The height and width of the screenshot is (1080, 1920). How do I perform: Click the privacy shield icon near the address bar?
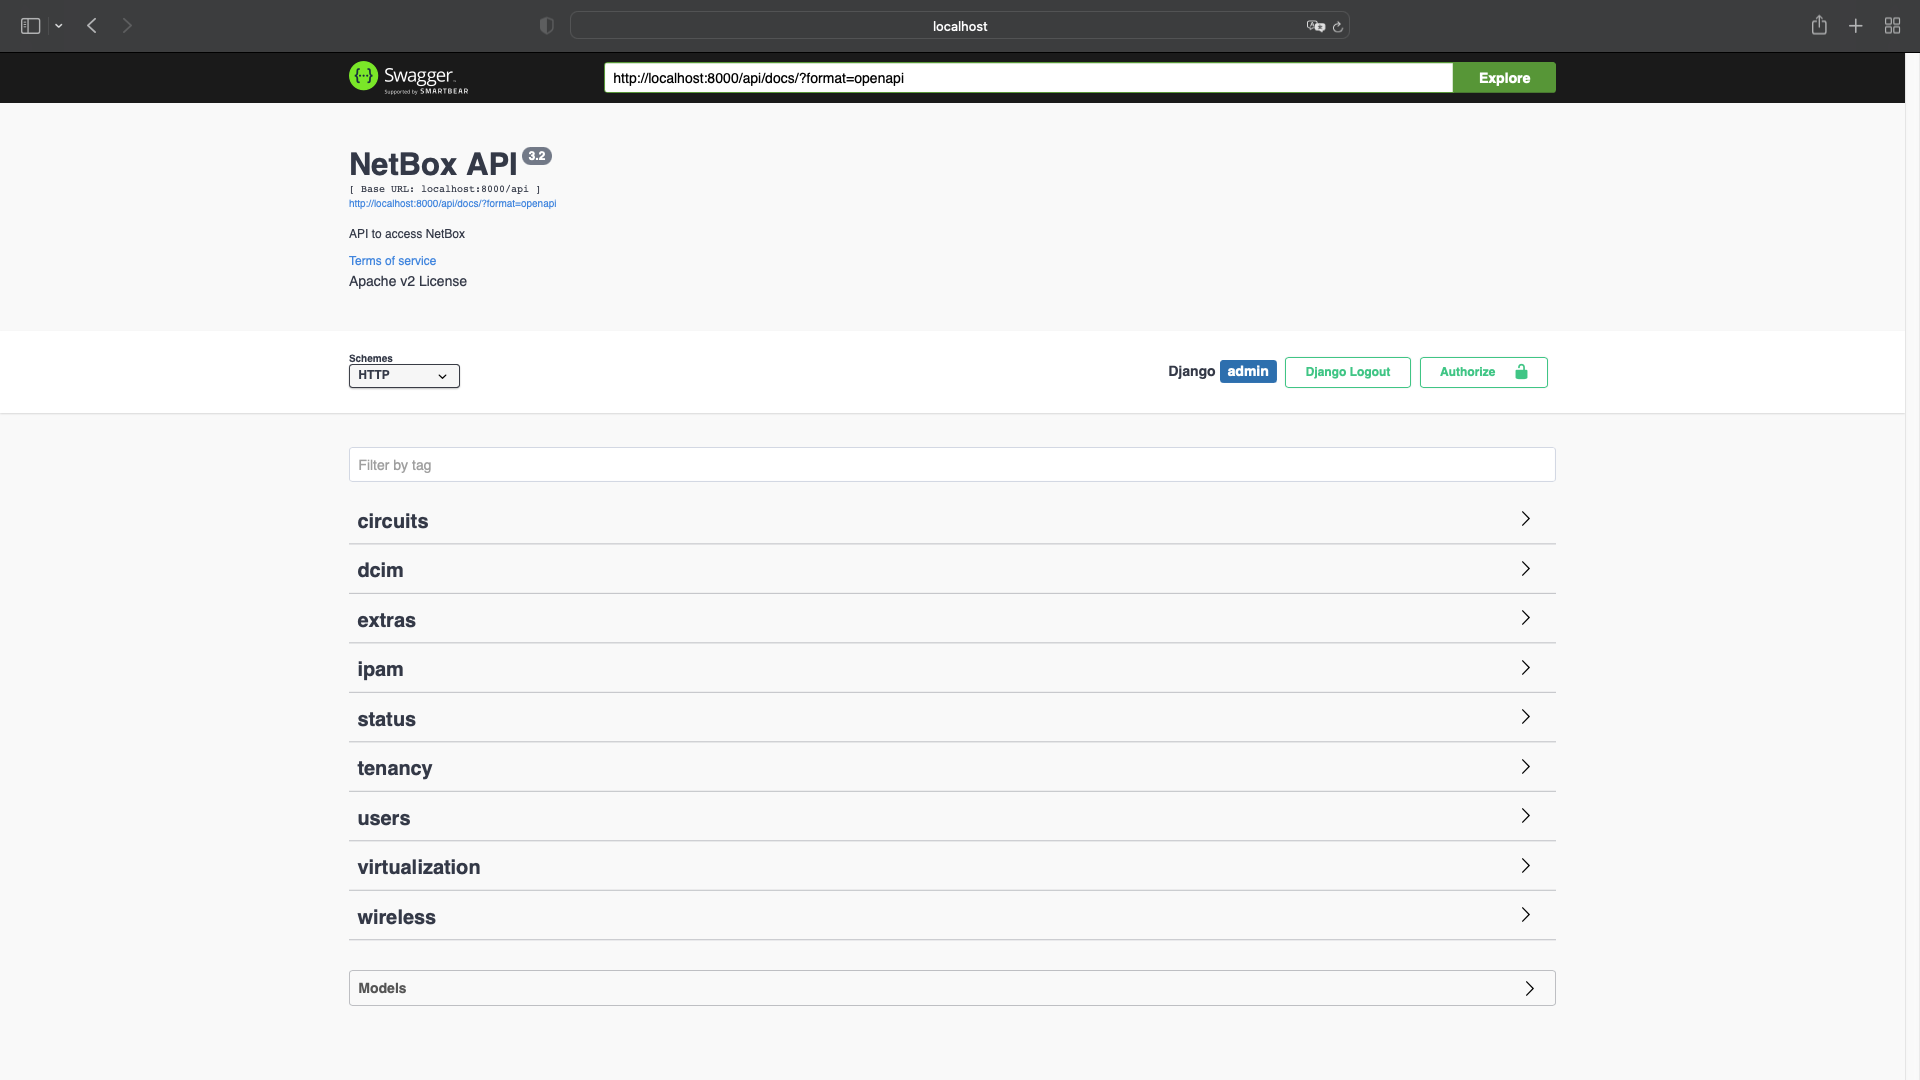click(x=546, y=25)
